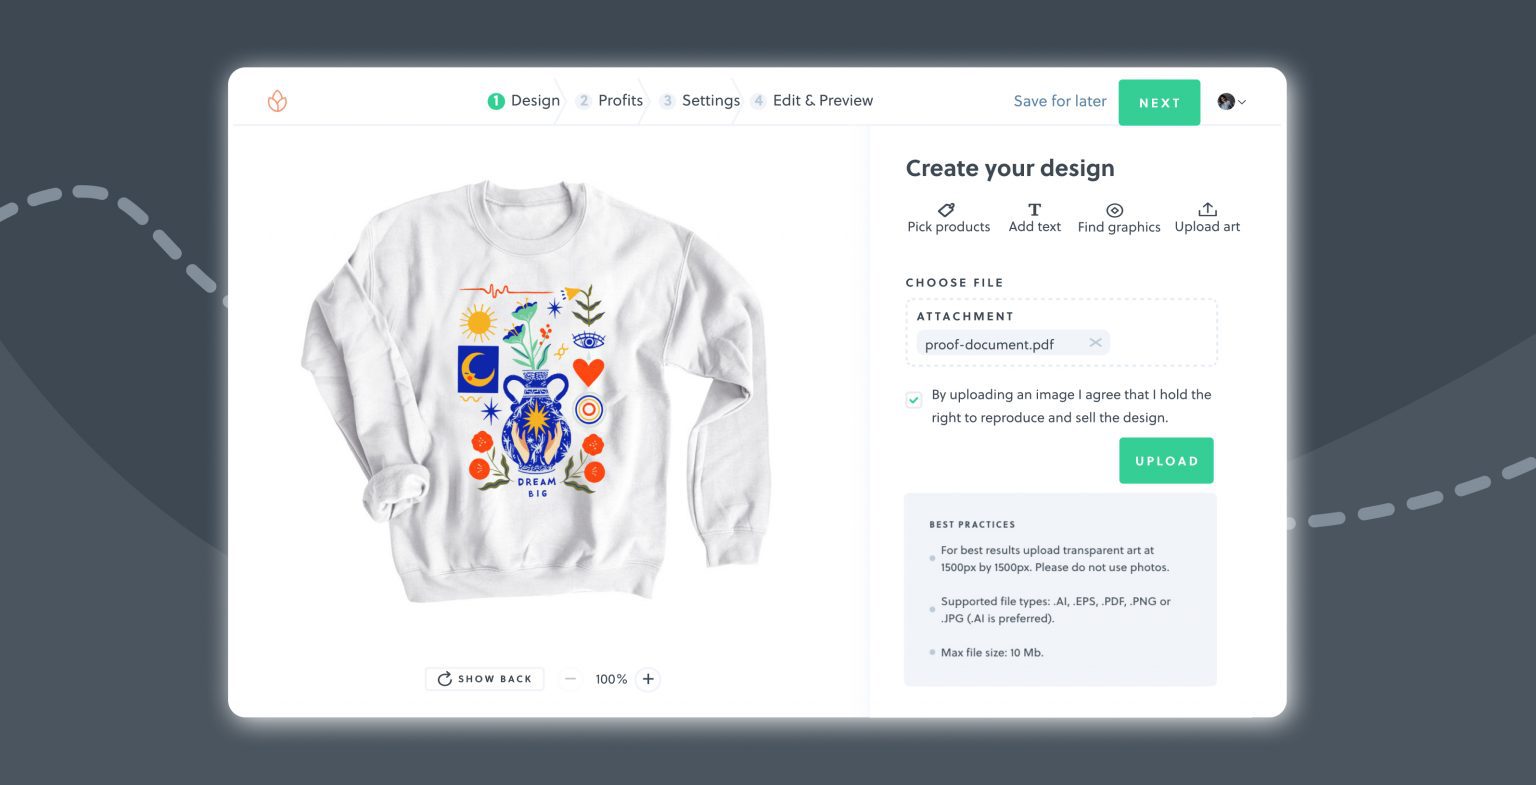
Task: Select the Pick products tool
Action: 947,218
